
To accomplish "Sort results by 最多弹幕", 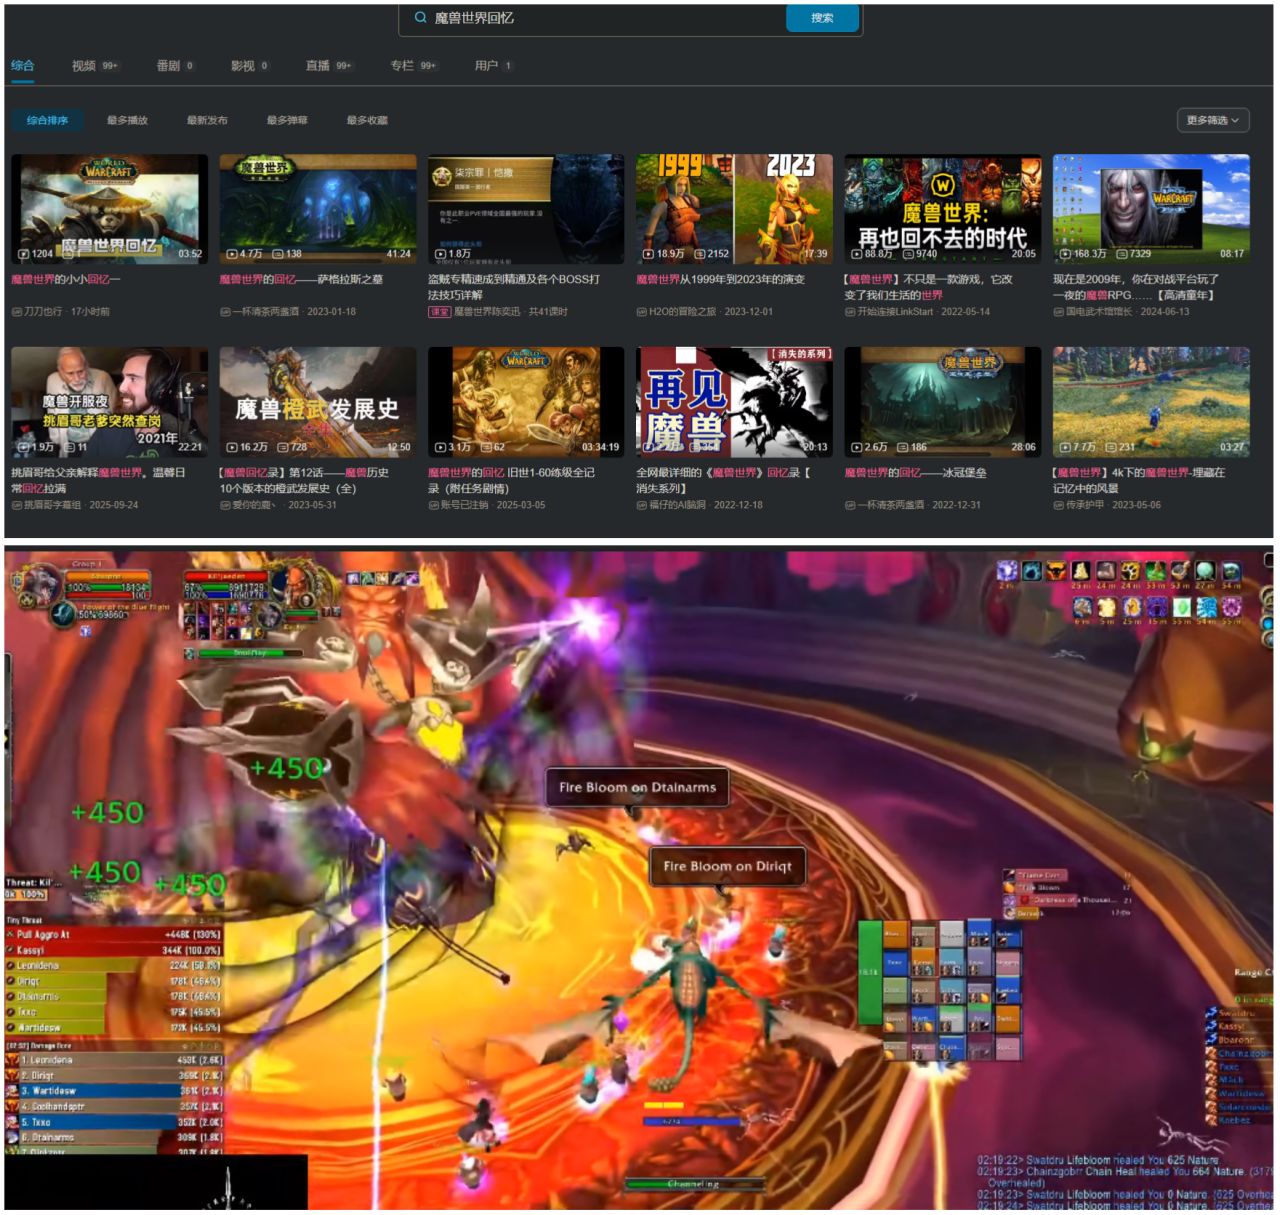I will (x=287, y=120).
